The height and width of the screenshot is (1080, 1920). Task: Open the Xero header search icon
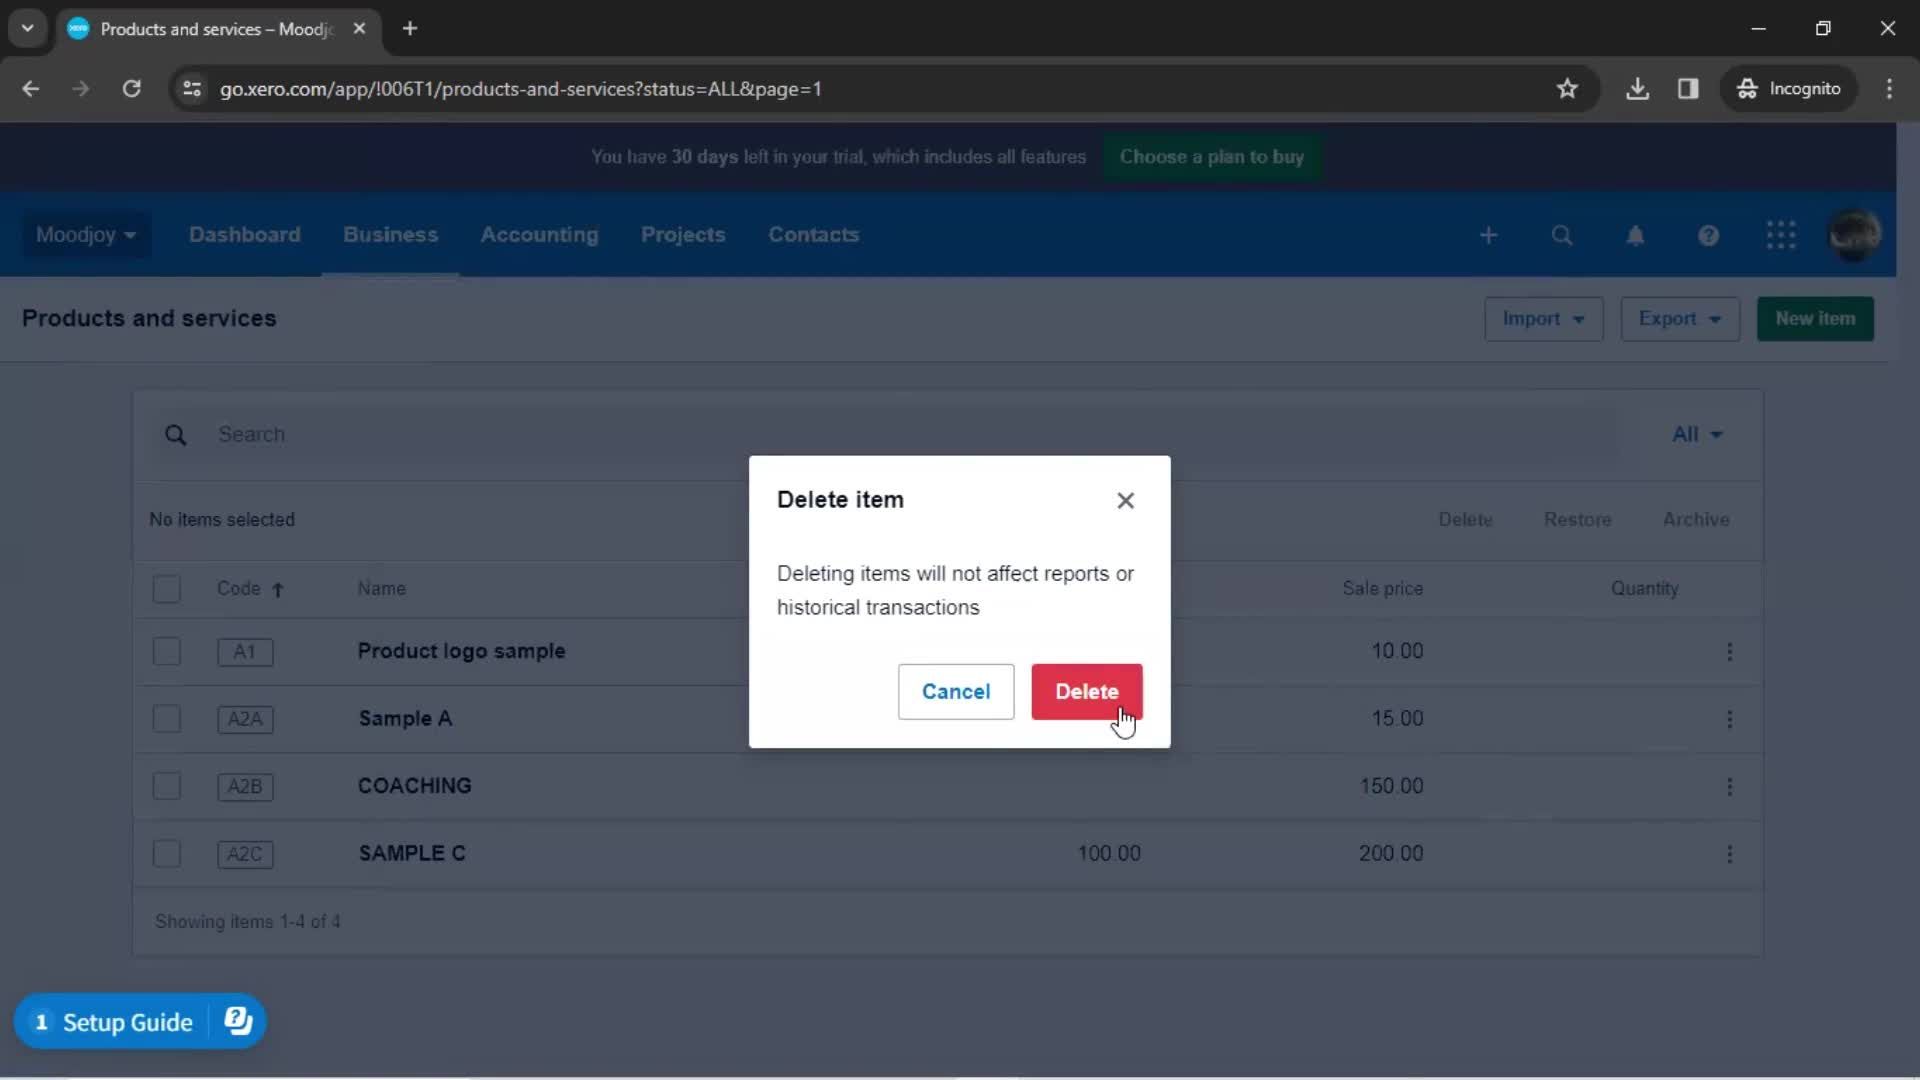coord(1562,236)
